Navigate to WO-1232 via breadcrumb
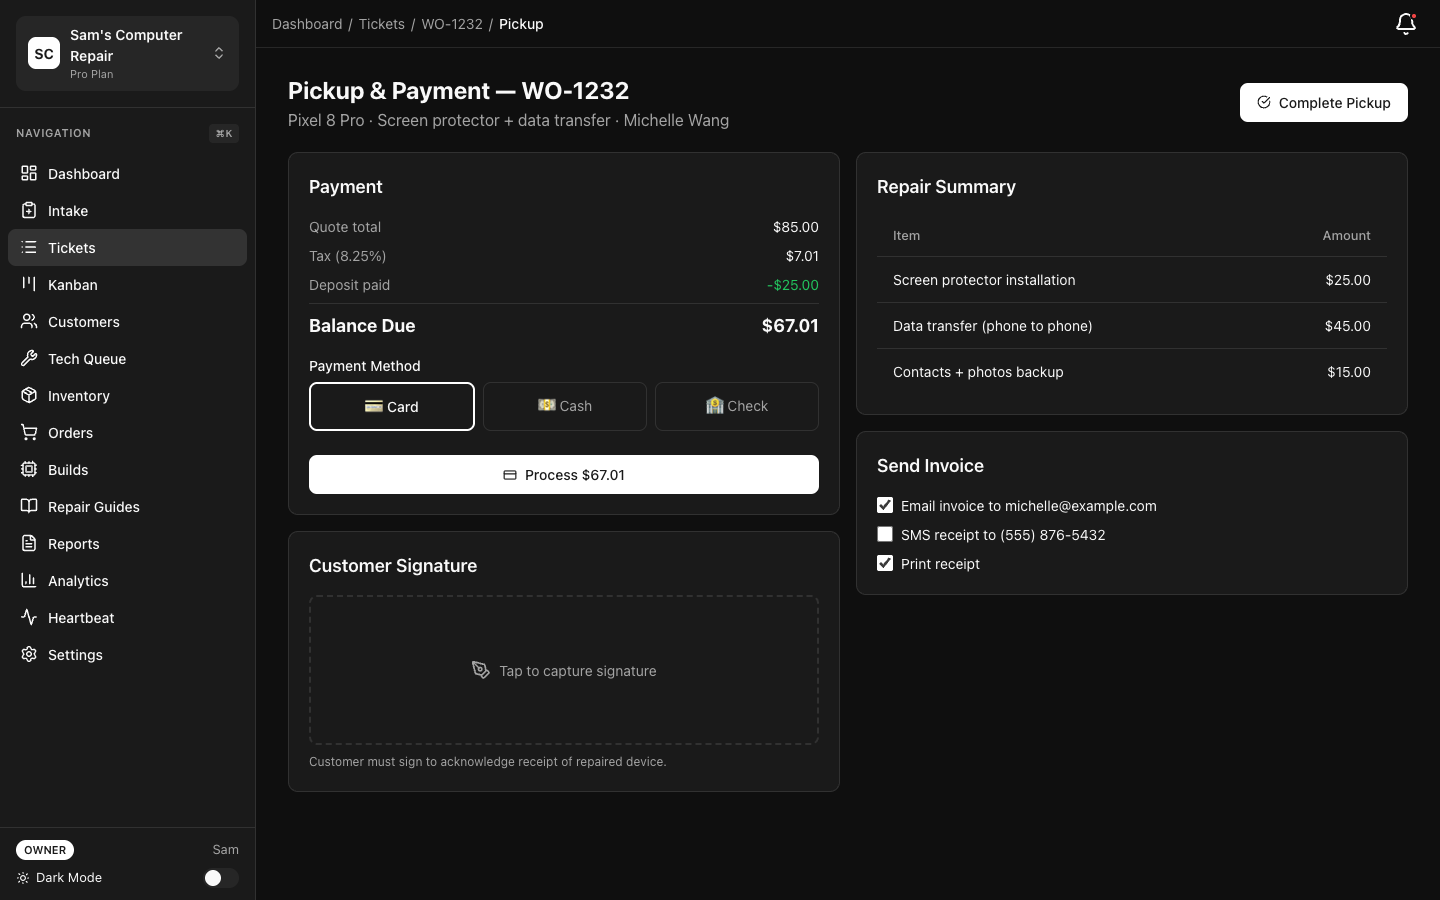This screenshot has height=900, width=1440. click(452, 23)
